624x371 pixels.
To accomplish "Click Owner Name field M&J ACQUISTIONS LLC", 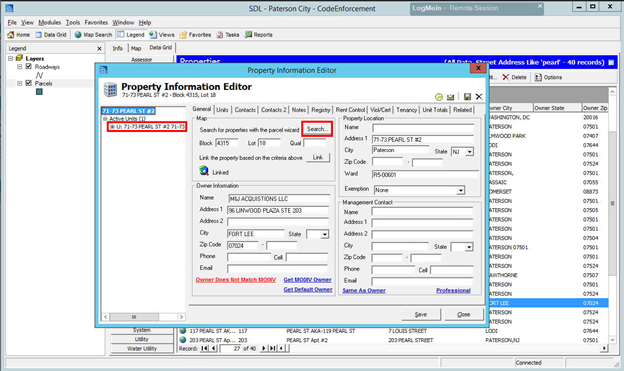I will (x=279, y=198).
